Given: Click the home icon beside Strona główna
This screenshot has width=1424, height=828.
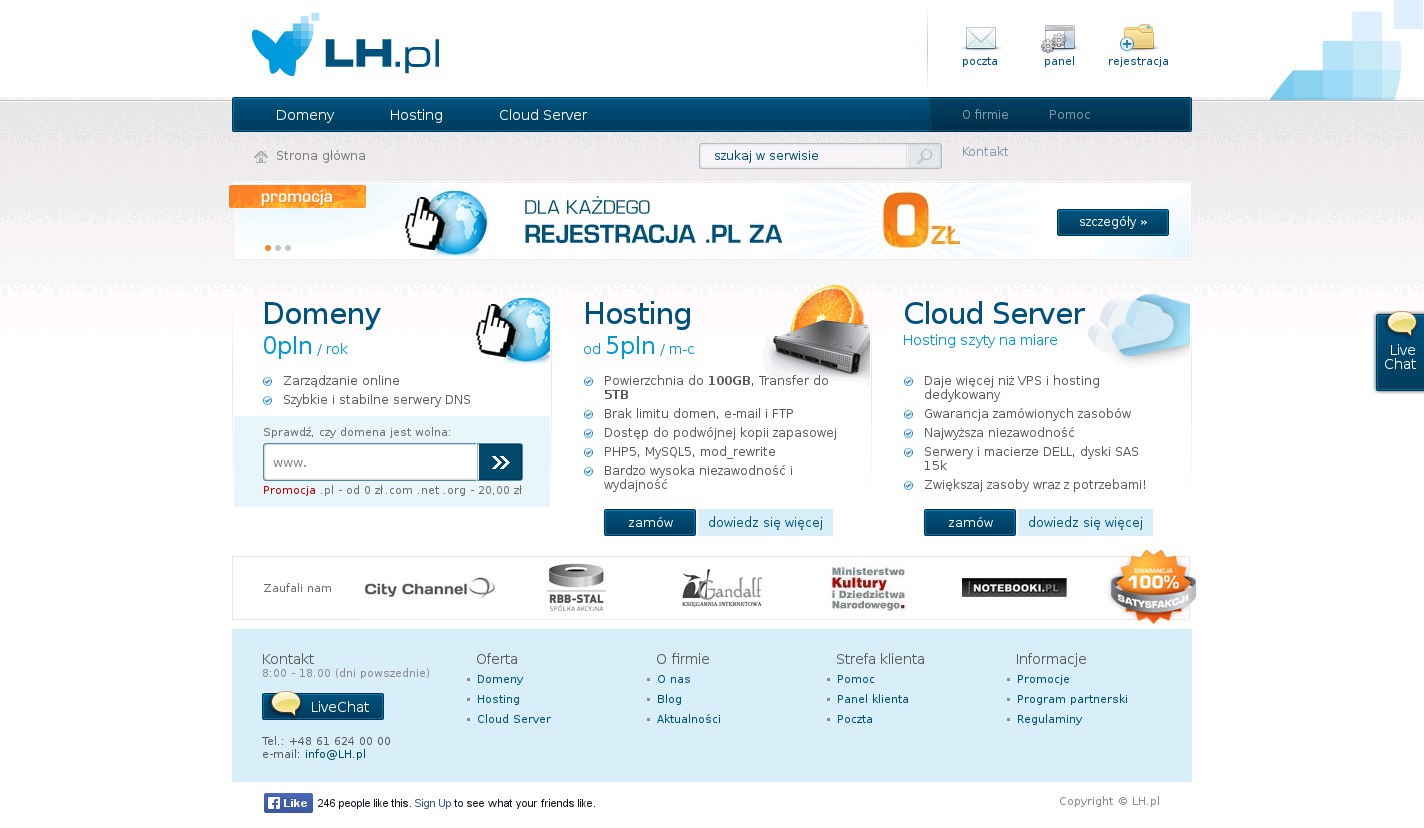Looking at the screenshot, I should [x=261, y=157].
